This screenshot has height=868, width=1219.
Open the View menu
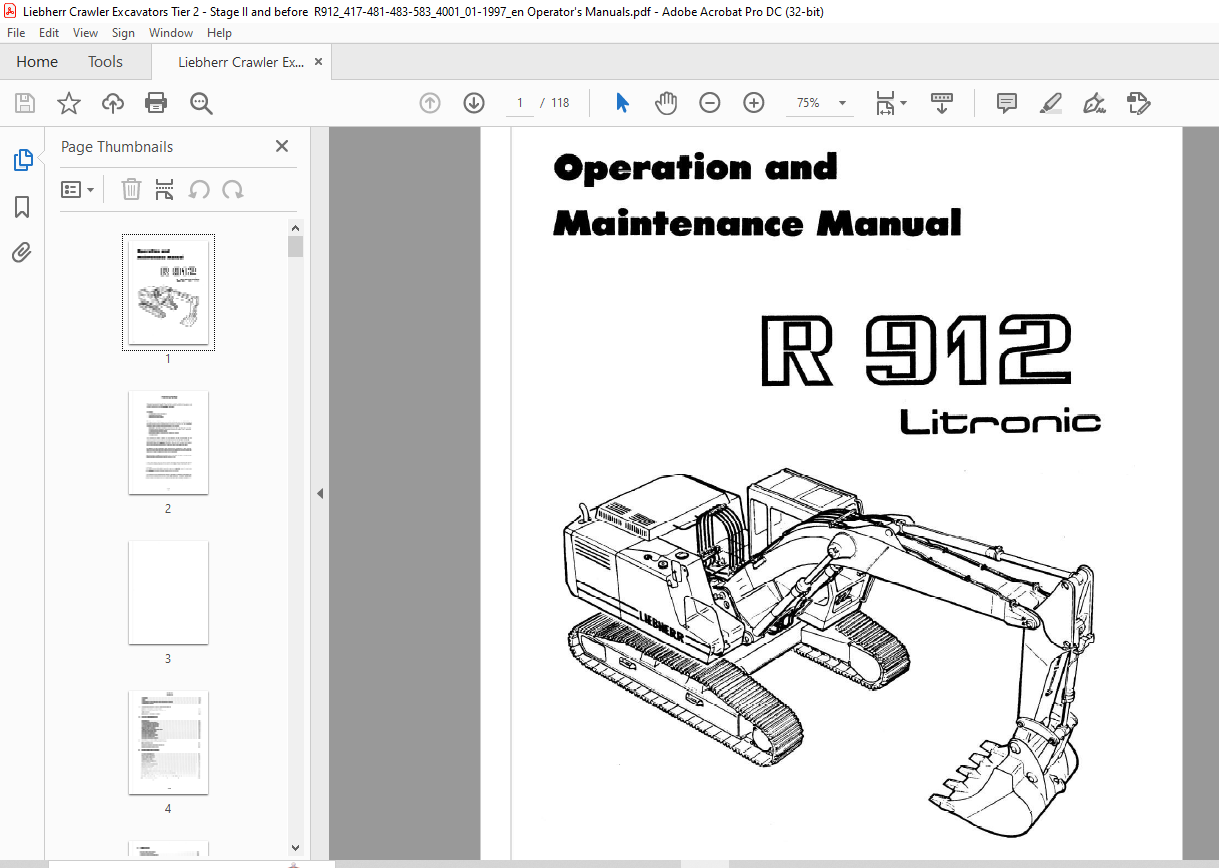[86, 33]
